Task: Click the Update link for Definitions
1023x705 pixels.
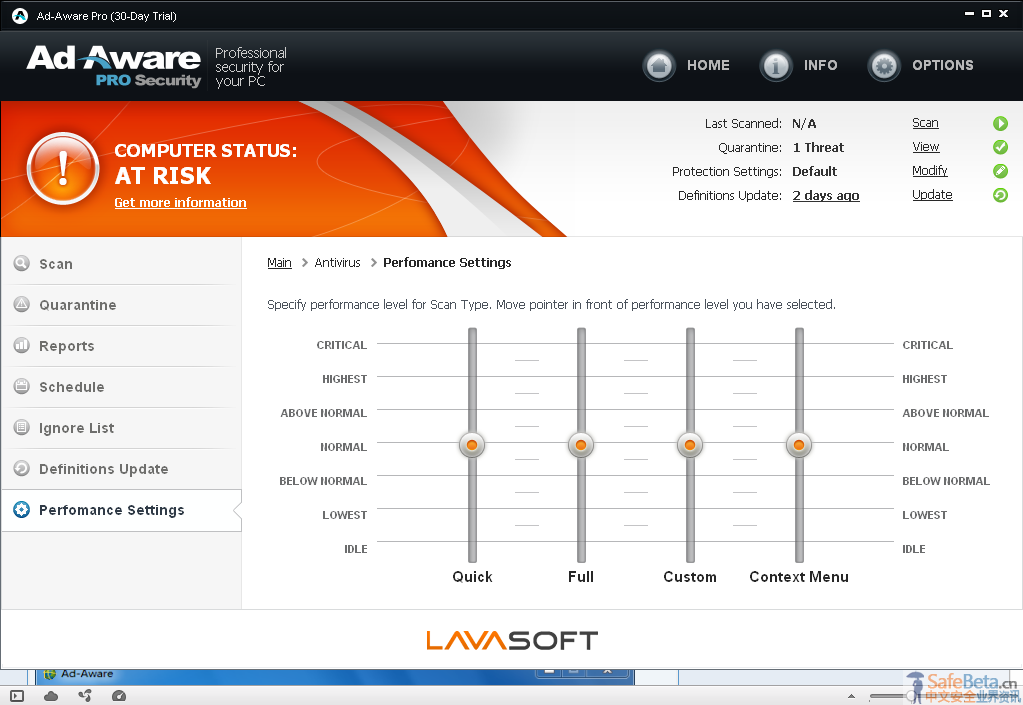Action: (932, 194)
